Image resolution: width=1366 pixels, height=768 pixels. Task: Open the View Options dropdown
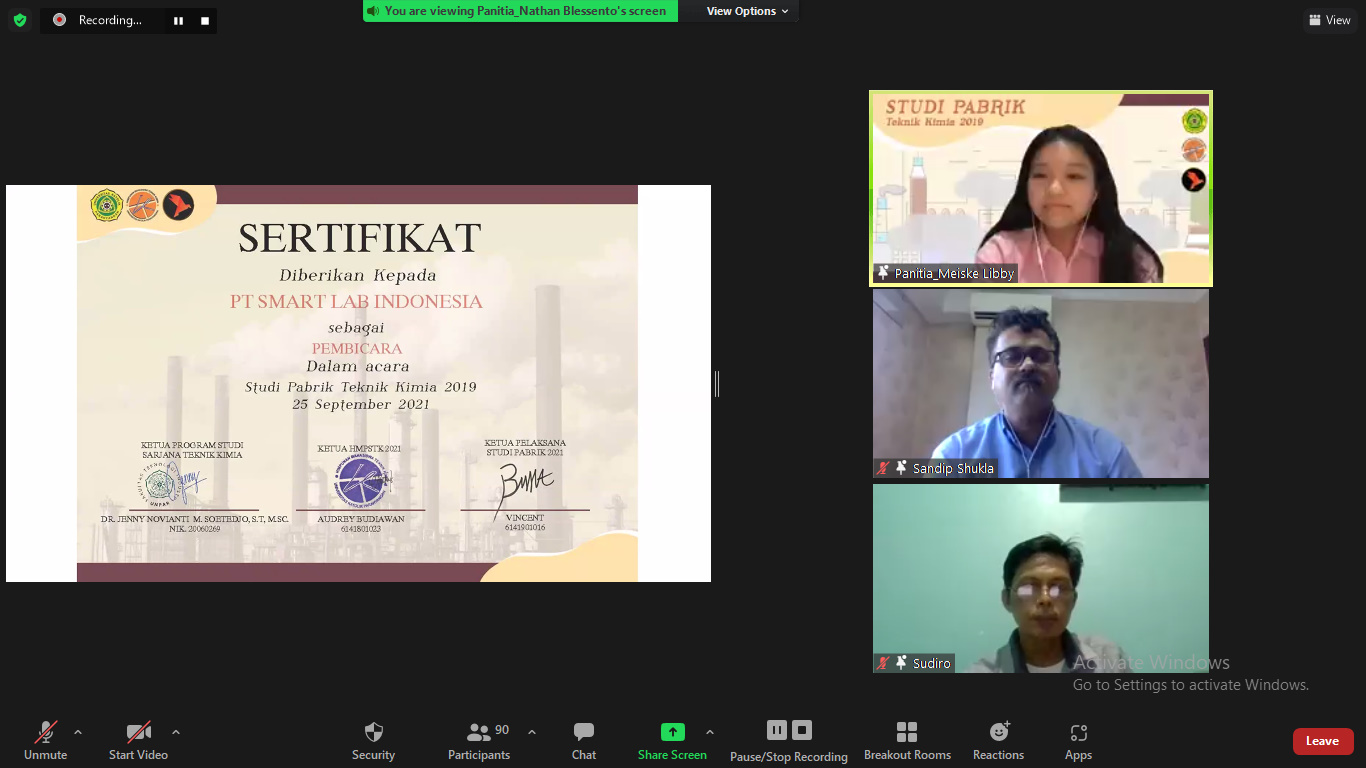747,11
